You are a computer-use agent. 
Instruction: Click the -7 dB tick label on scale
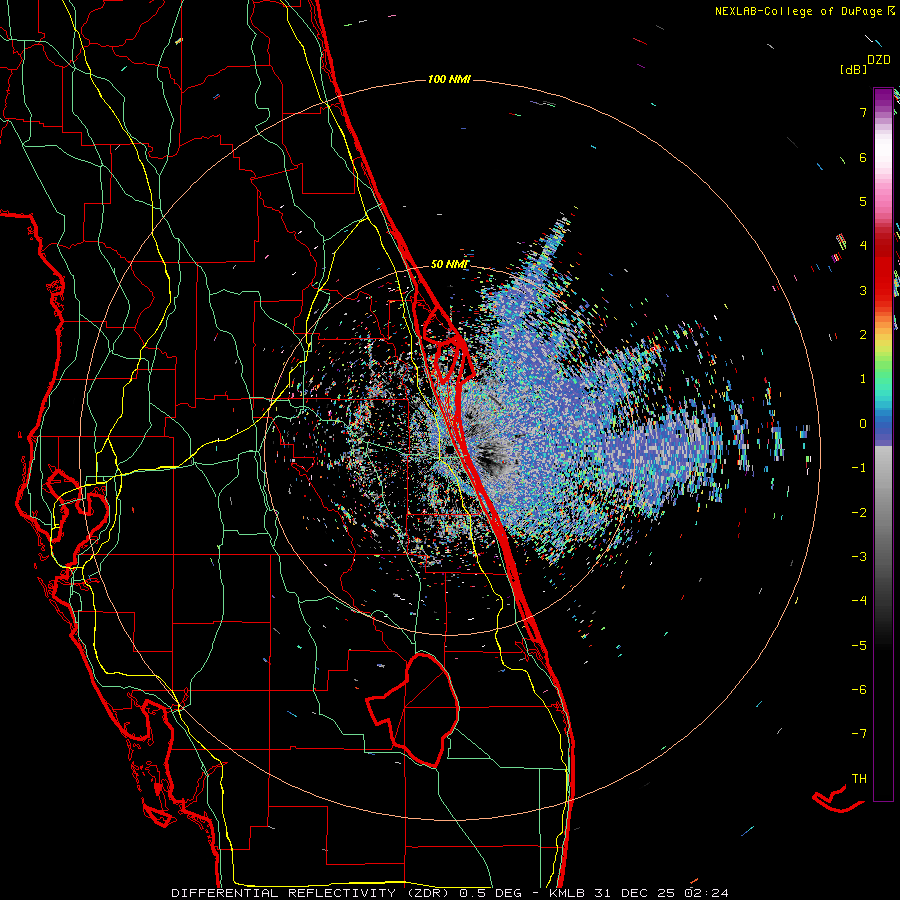pos(859,734)
